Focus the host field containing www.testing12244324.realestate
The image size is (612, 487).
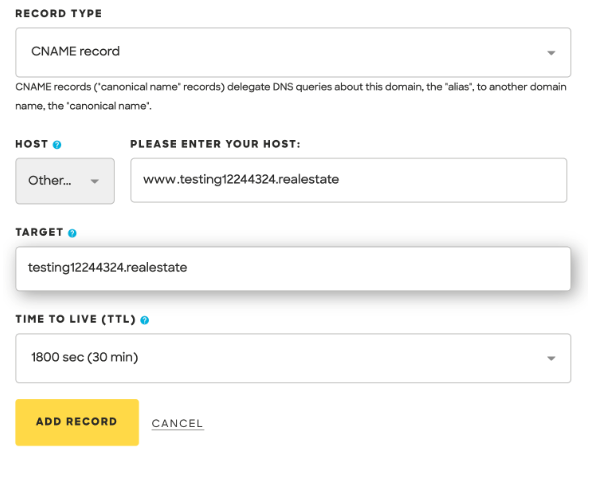348,181
